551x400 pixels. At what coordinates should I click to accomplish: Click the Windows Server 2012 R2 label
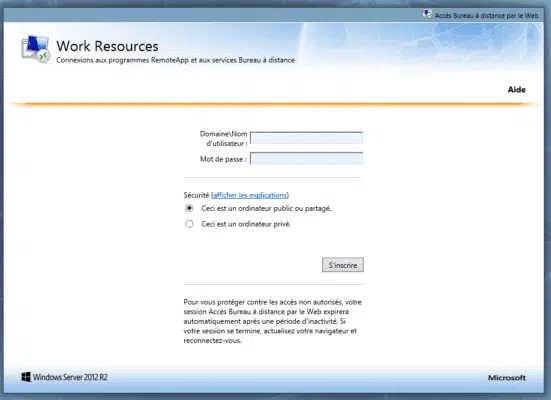point(70,377)
